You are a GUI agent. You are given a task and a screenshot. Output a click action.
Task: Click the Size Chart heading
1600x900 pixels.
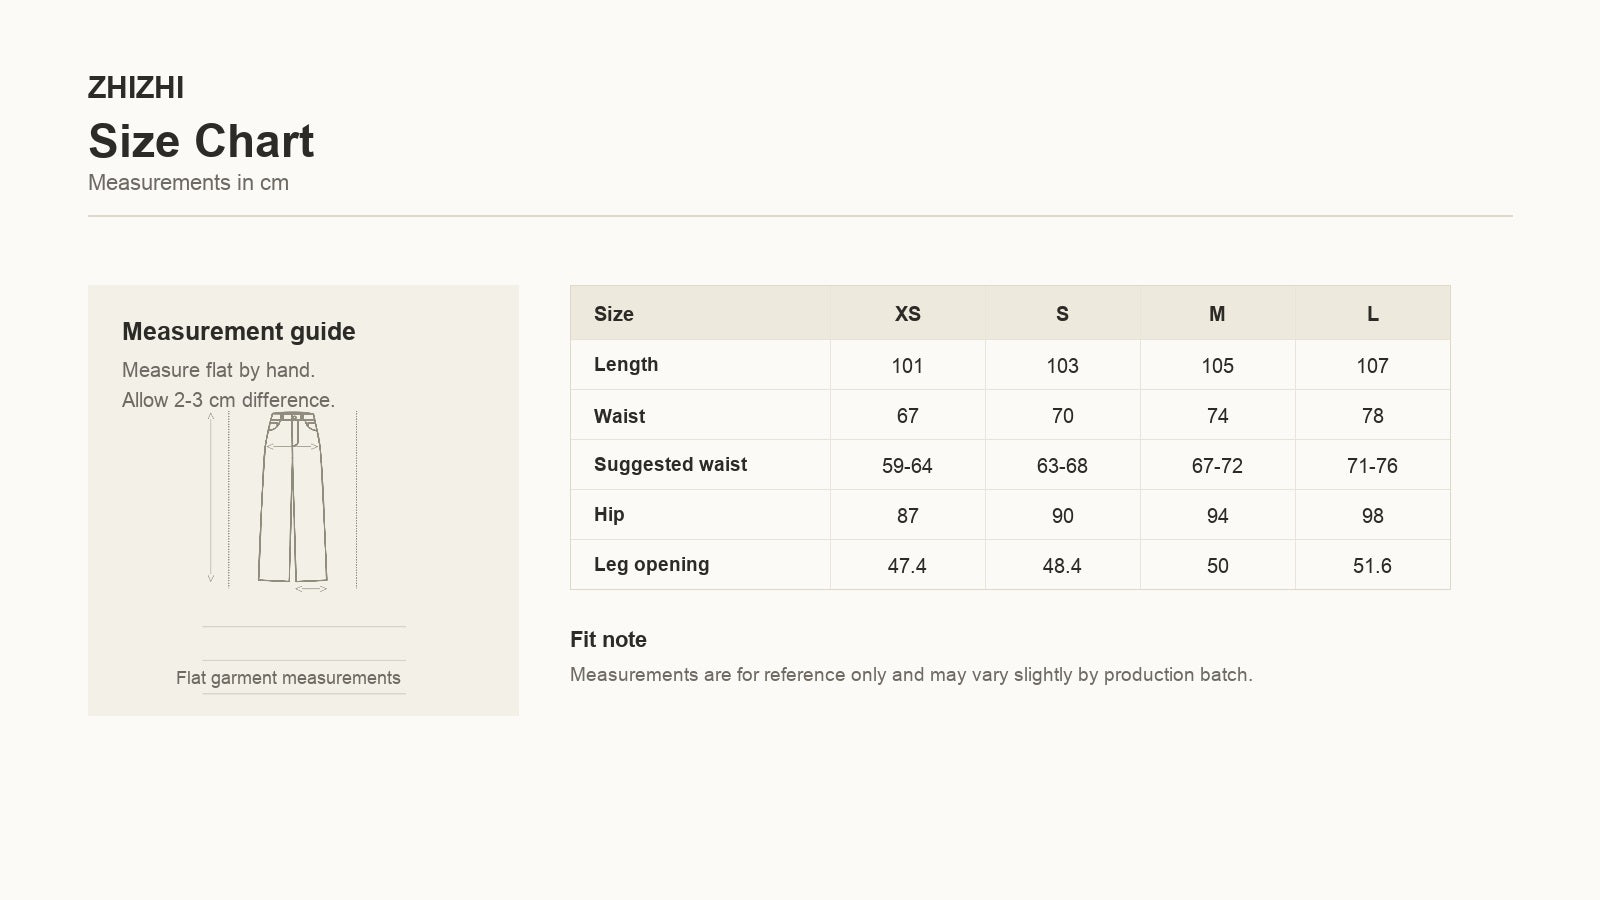201,141
